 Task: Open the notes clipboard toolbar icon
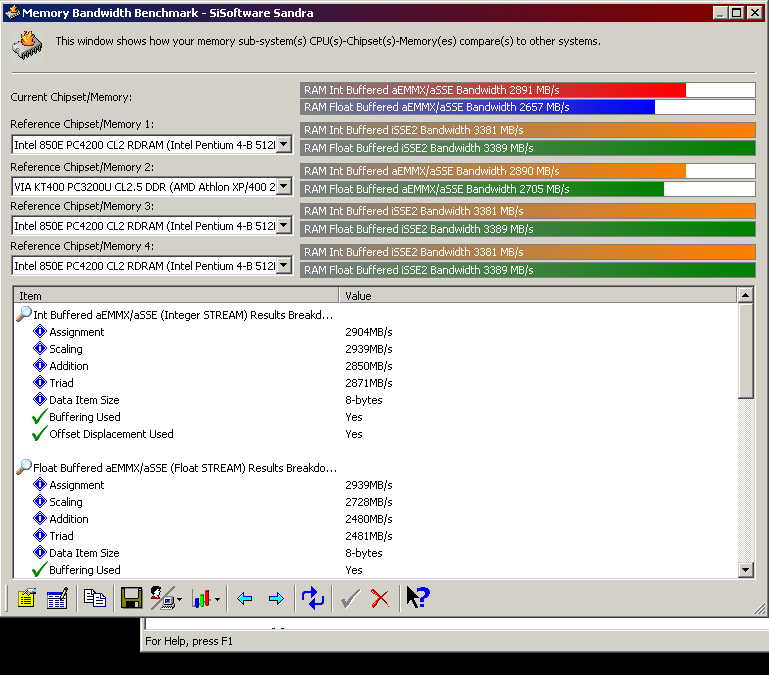pos(26,598)
